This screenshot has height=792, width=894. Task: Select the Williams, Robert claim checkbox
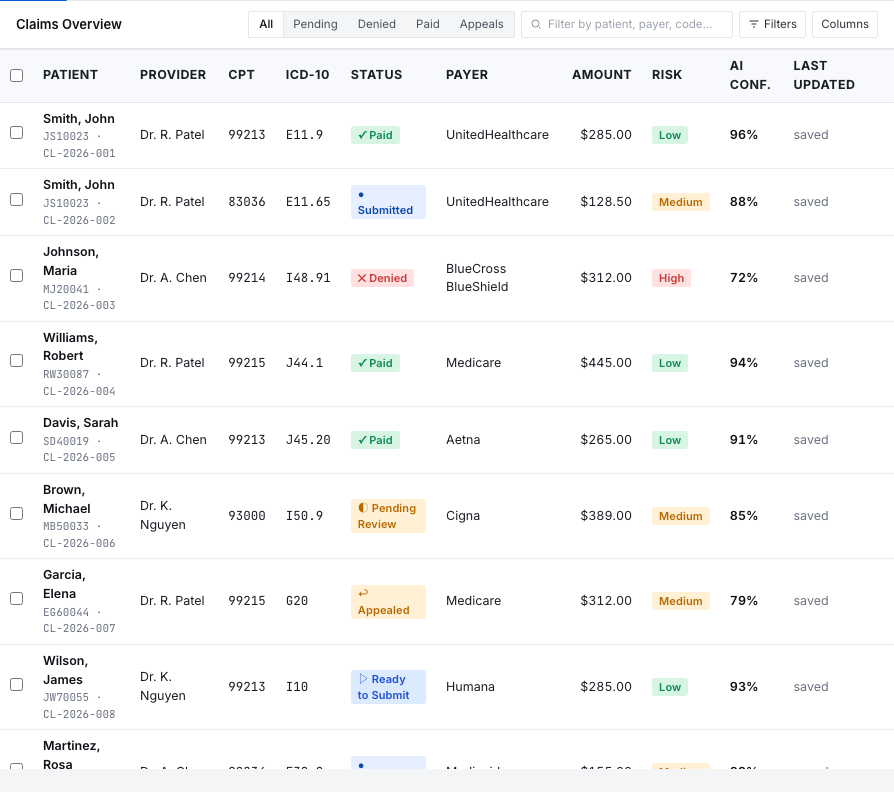point(17,361)
